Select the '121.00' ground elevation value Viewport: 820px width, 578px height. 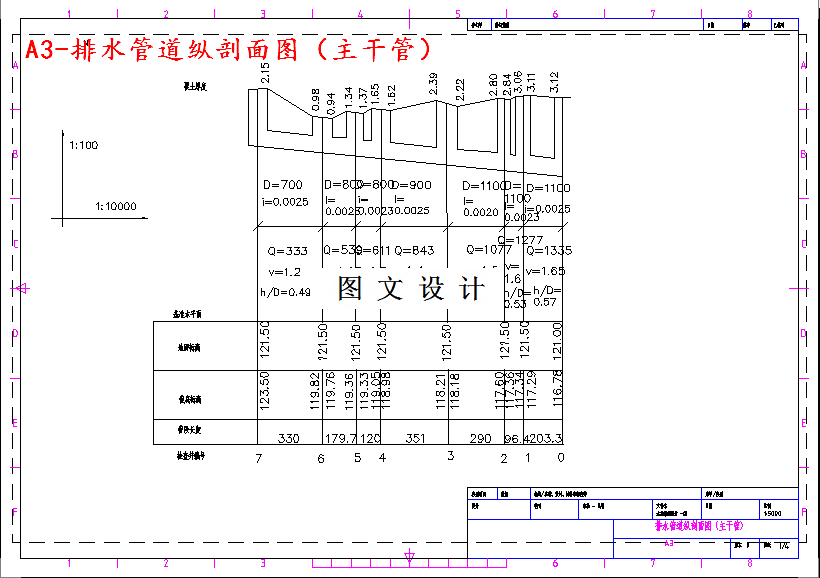point(557,341)
